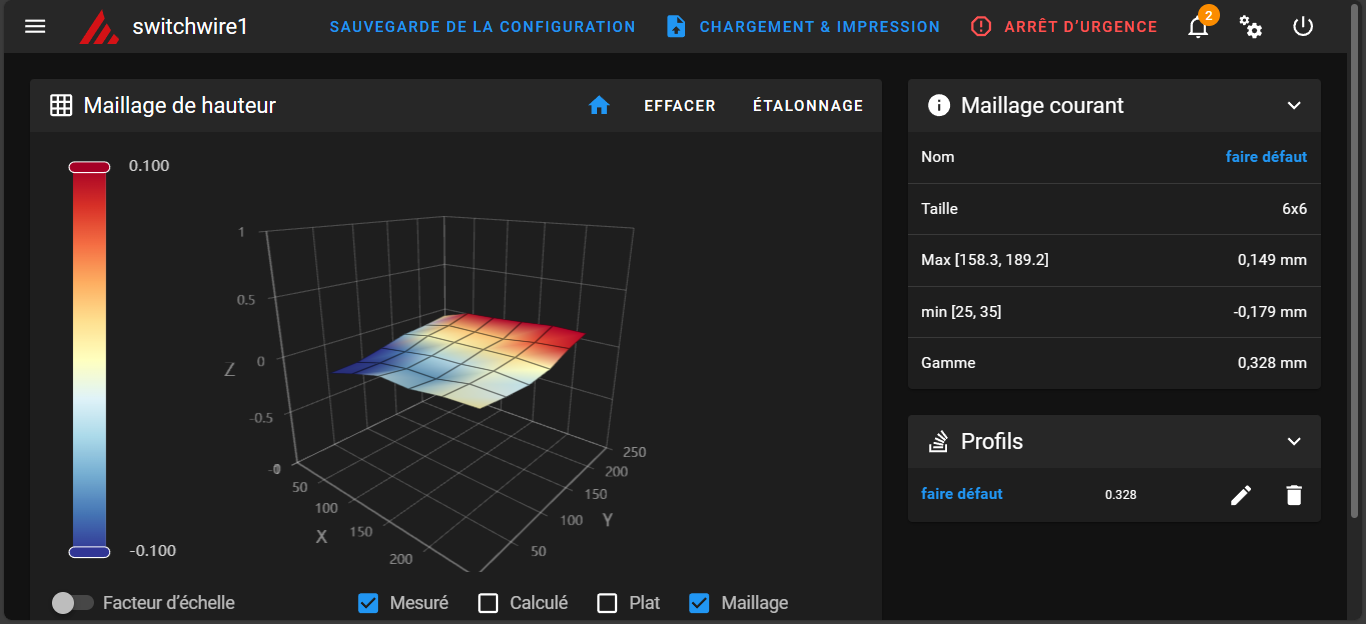The height and width of the screenshot is (624, 1366).
Task: Click the file upload icon
Action: click(x=676, y=27)
